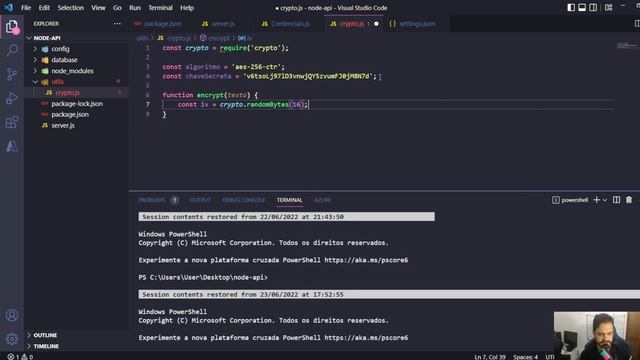Click the Explorer more actions ellipsis
Image resolution: width=640 pixels, height=360 pixels.
[117, 24]
